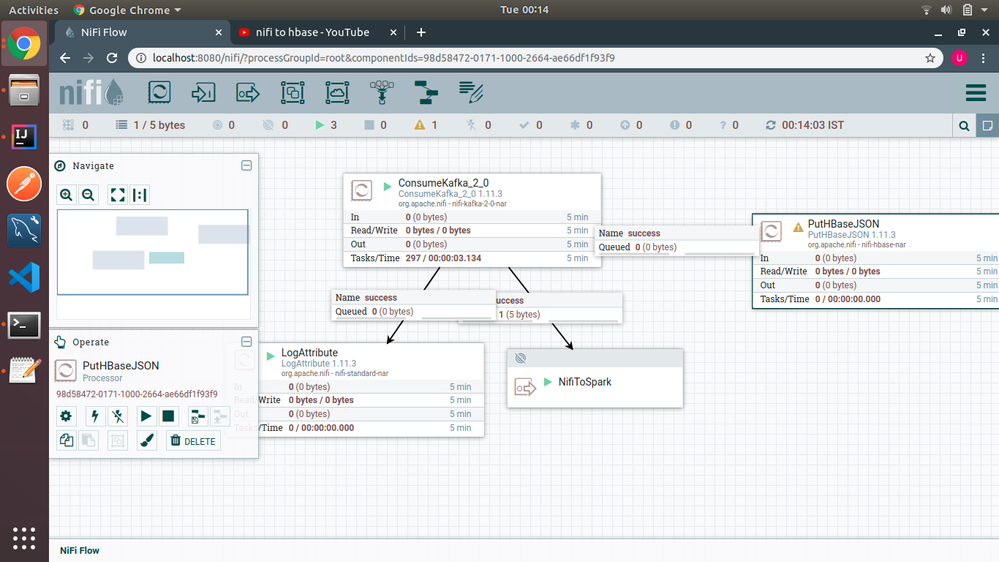Click the invalid components warning count
This screenshot has height=562, width=999.
[x=426, y=126]
